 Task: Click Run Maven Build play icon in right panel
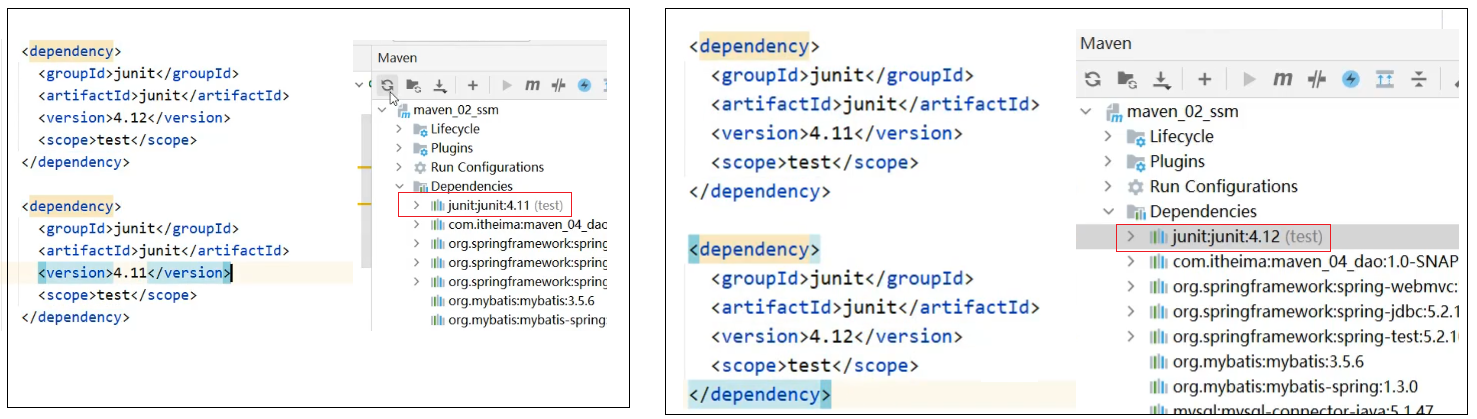pos(1249,79)
